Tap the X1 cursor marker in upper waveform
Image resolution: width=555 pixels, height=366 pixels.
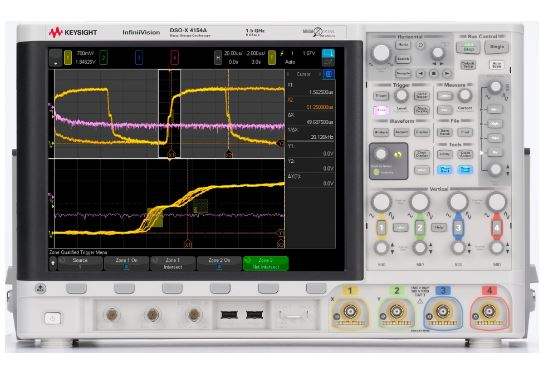point(171,155)
